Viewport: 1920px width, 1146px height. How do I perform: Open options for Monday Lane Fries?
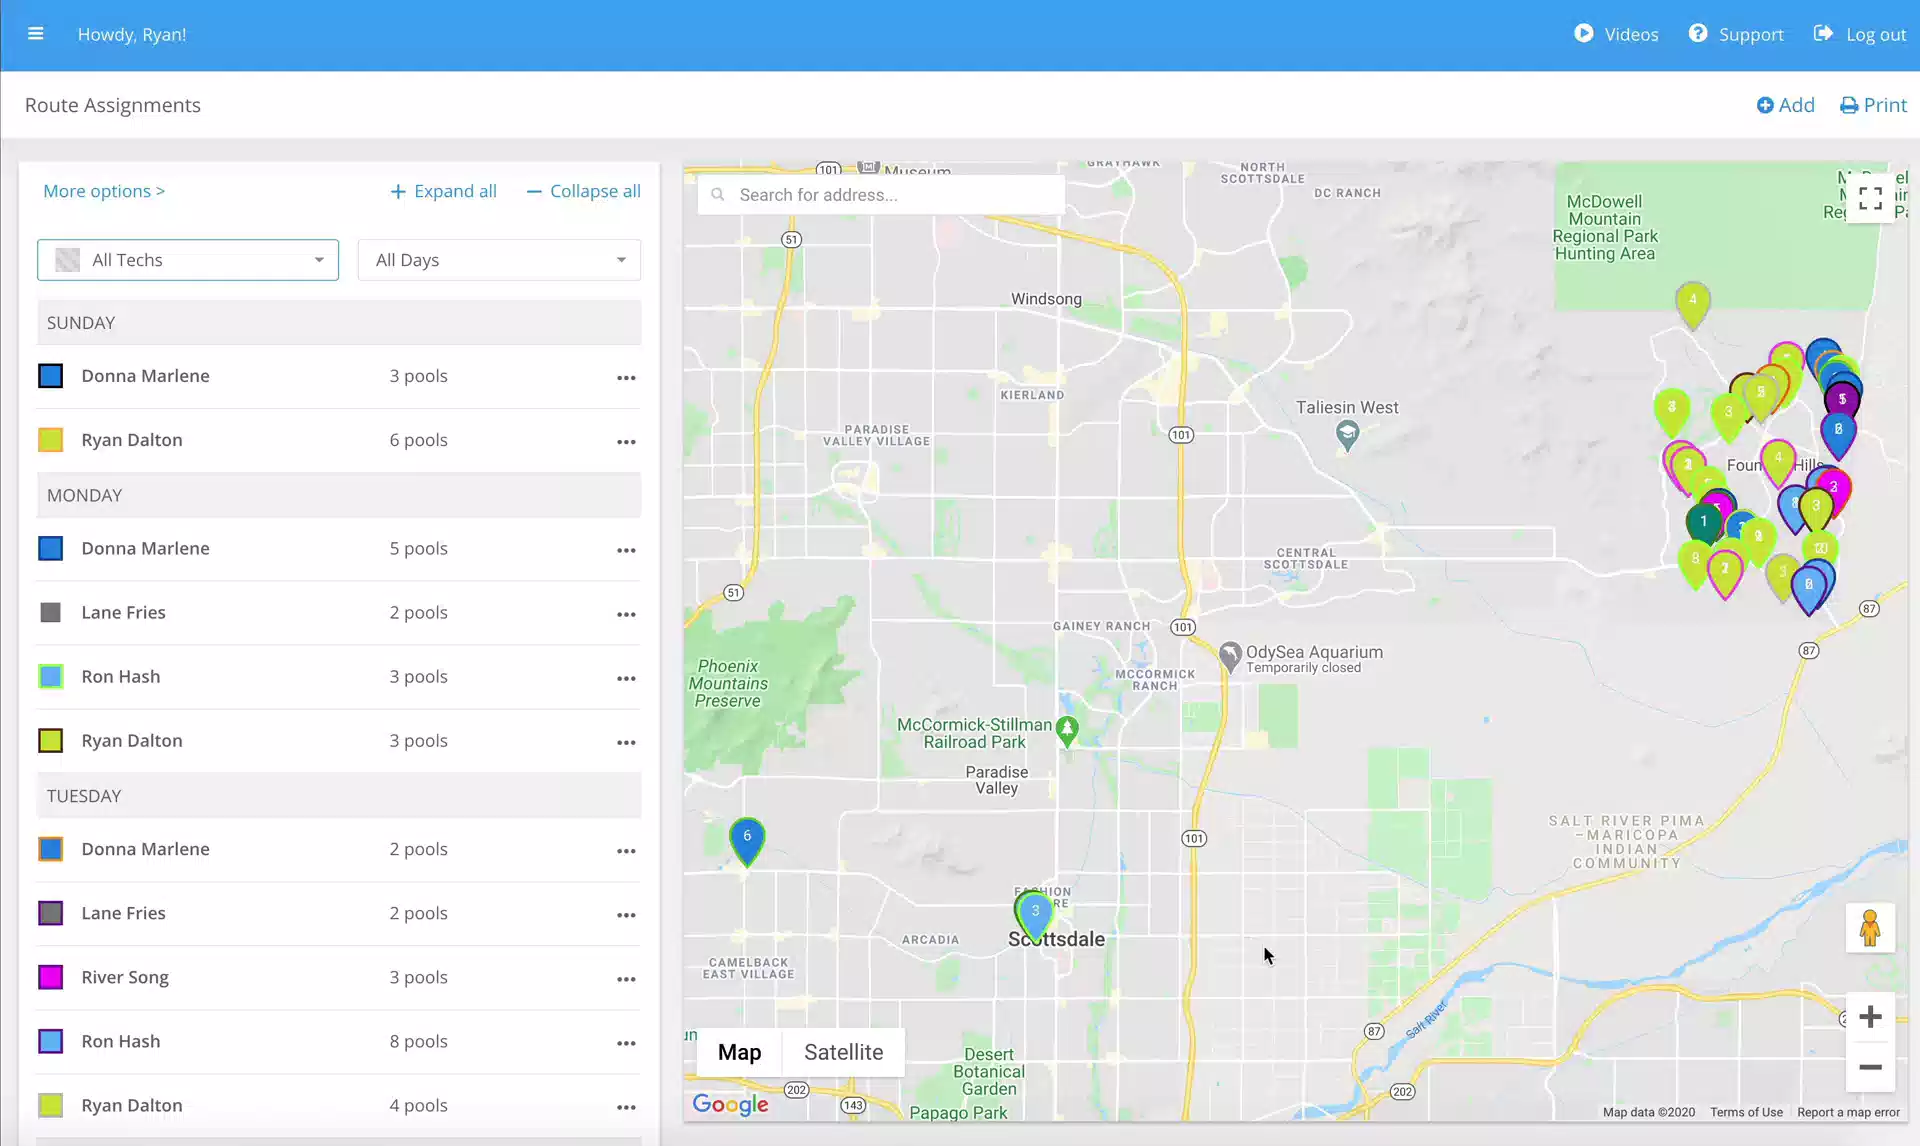[626, 614]
